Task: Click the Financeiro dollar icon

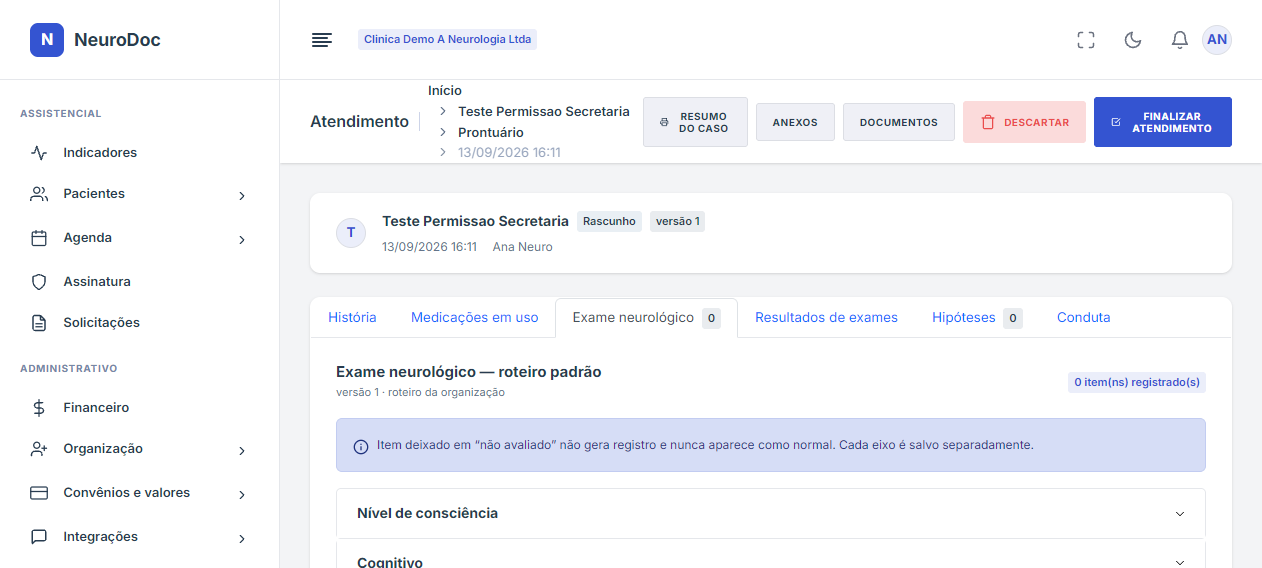Action: tap(39, 408)
